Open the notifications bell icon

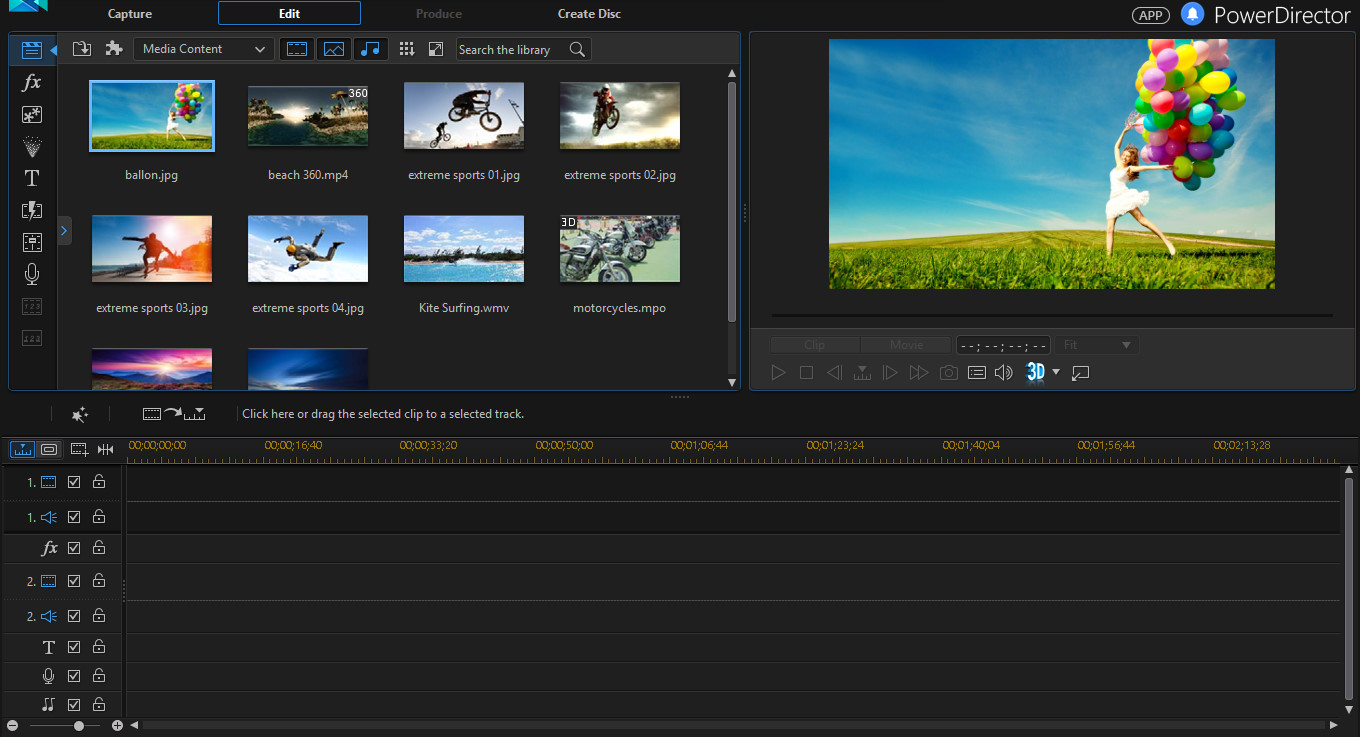coord(1192,14)
